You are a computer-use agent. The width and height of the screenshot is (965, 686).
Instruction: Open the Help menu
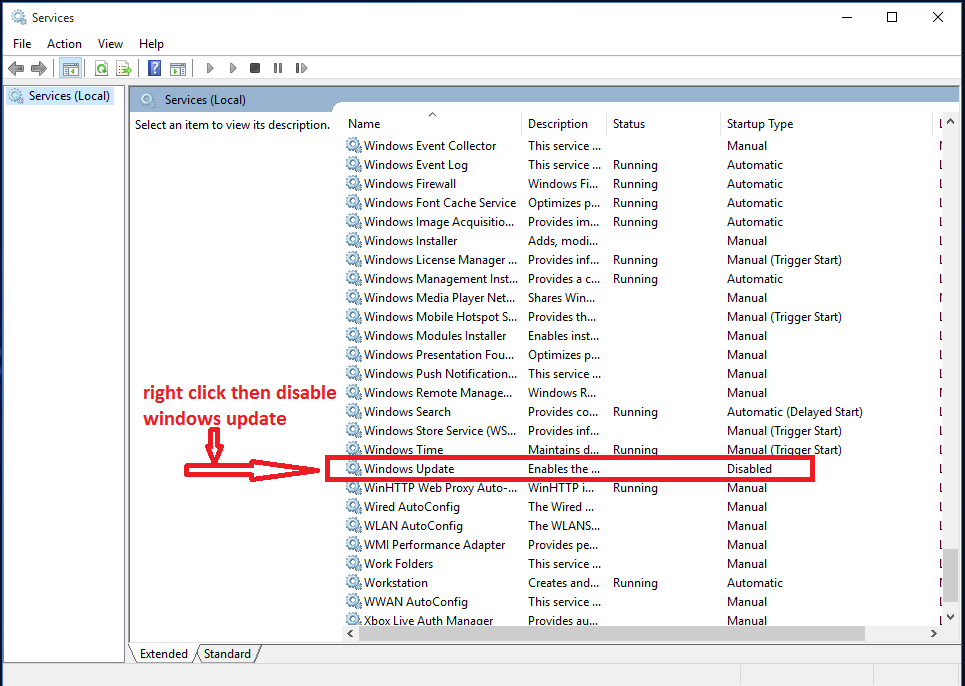point(151,44)
